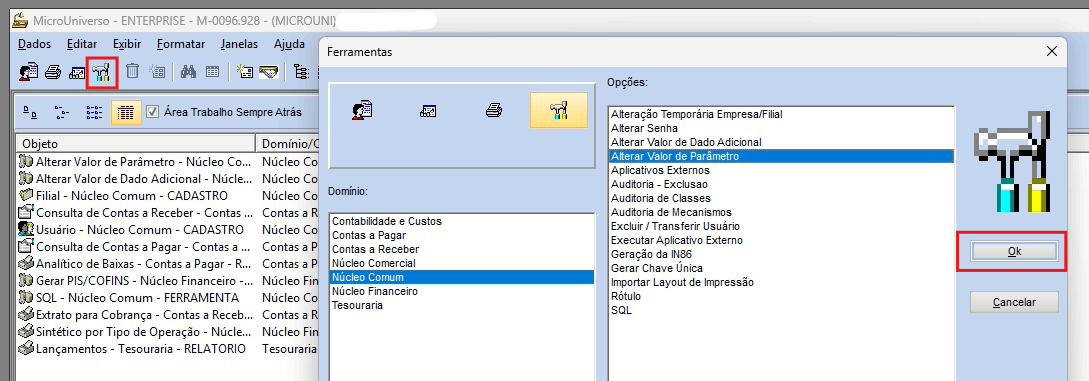The width and height of the screenshot is (1089, 381).
Task: Select option Excluir / Transferir Usuário
Action: 781,226
